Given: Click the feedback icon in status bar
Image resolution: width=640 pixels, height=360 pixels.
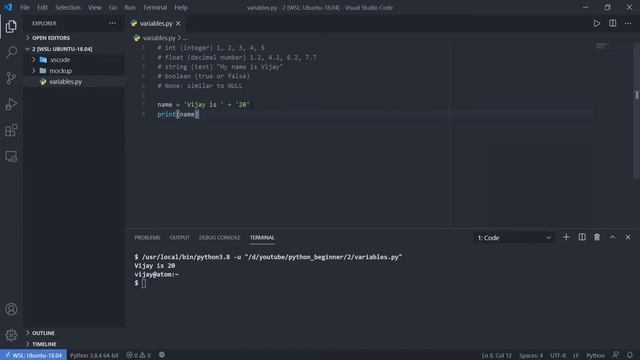Looking at the screenshot, I should click(x=616, y=355).
